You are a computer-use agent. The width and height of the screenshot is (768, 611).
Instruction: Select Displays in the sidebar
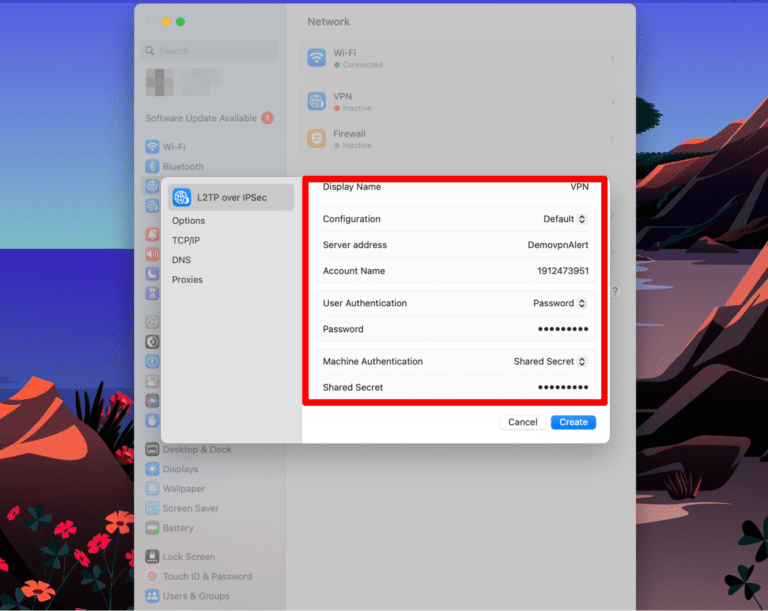click(x=180, y=469)
